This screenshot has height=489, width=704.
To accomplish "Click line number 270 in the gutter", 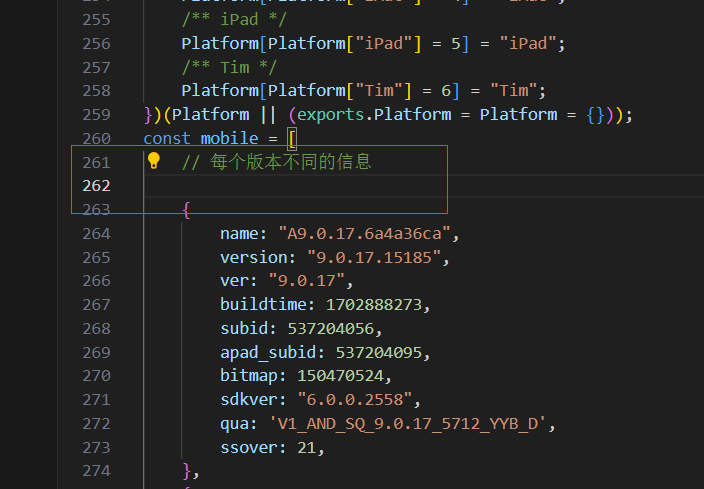I will pyautogui.click(x=96, y=376).
